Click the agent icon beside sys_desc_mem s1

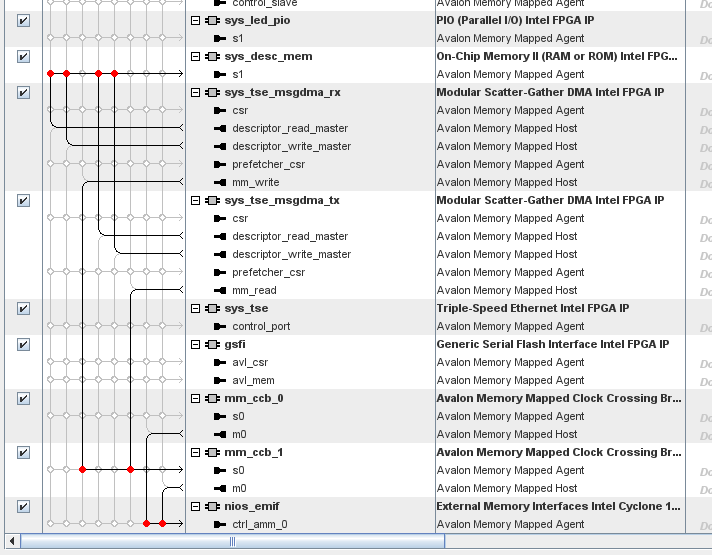[220, 74]
